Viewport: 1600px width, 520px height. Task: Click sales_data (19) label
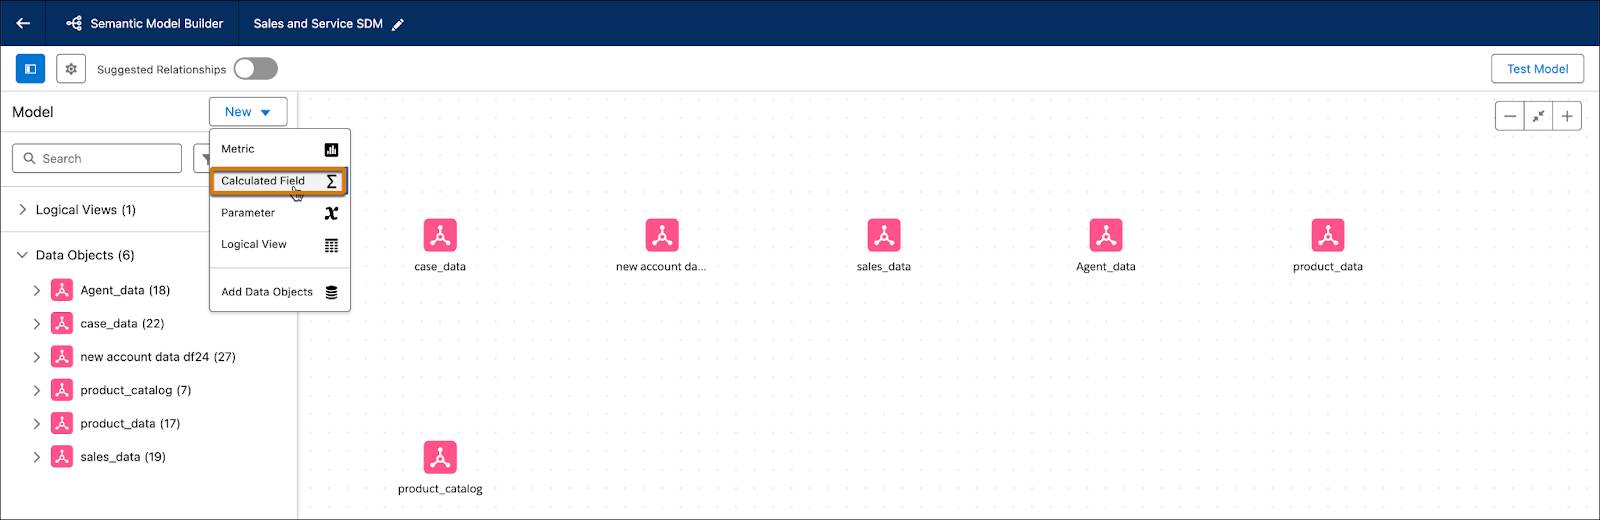pos(123,456)
